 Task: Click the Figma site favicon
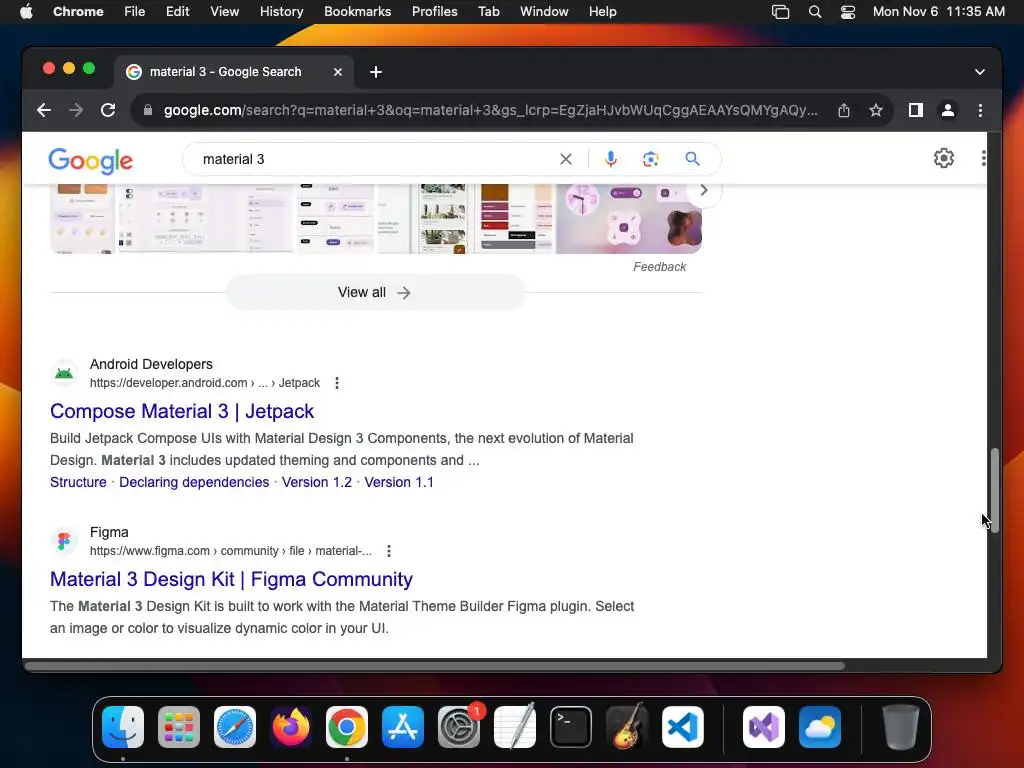click(x=64, y=541)
